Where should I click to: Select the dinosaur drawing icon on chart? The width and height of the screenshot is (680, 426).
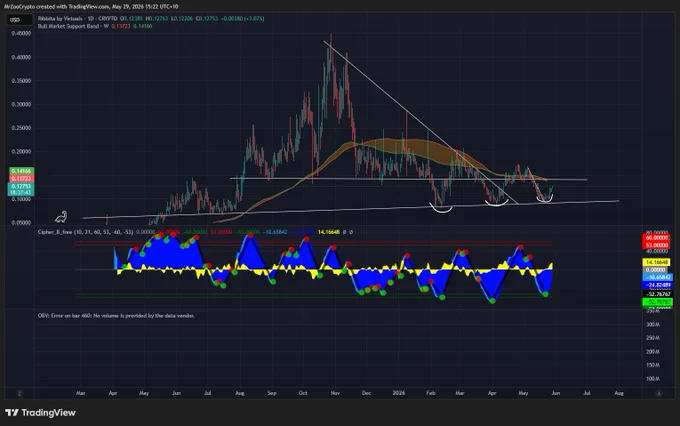(61, 216)
